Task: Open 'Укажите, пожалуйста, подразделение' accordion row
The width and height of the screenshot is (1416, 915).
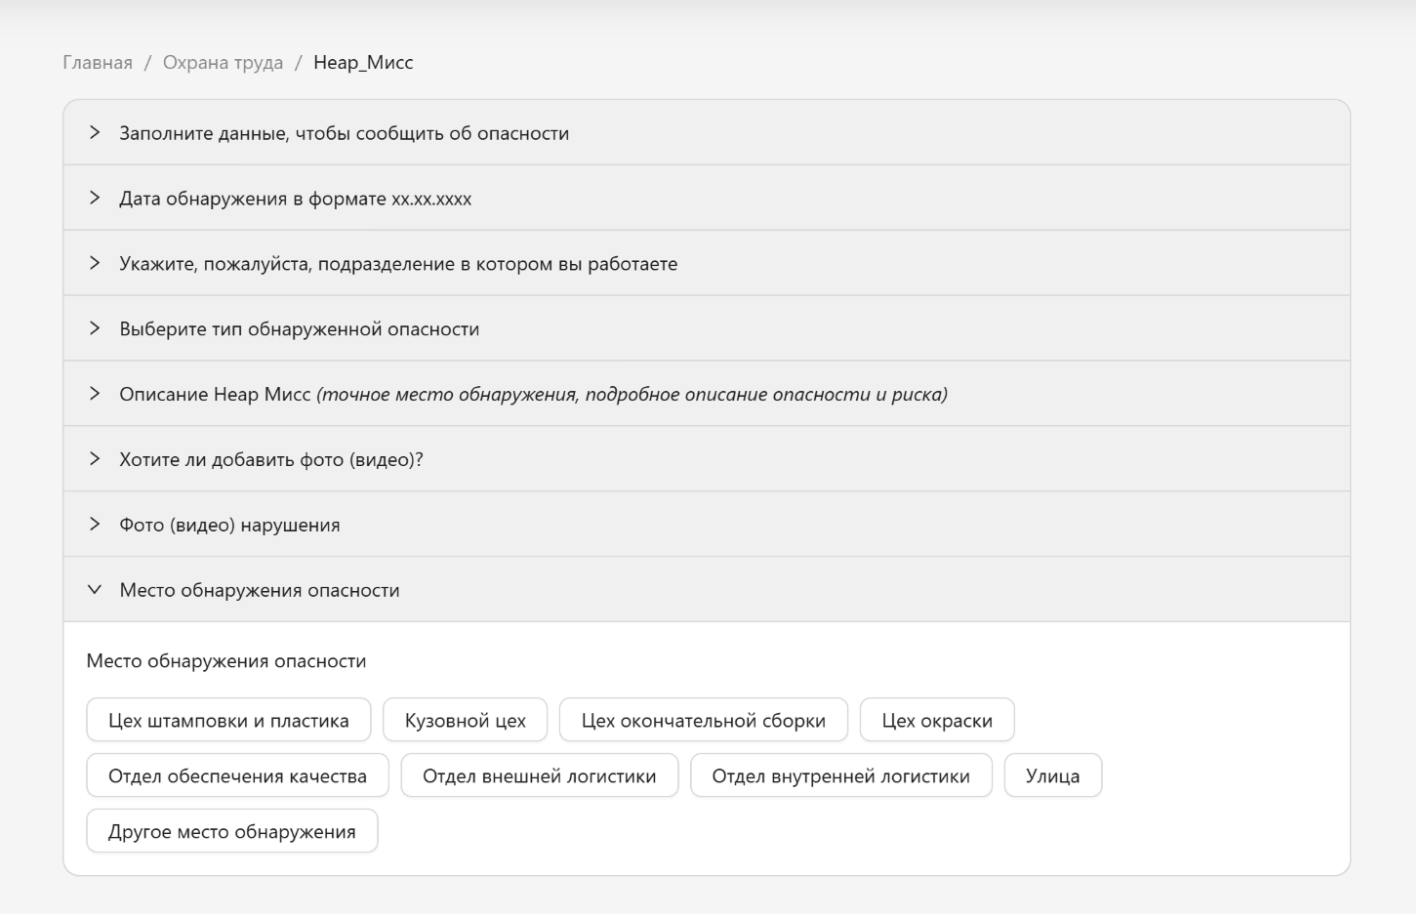Action: [x=398, y=264]
